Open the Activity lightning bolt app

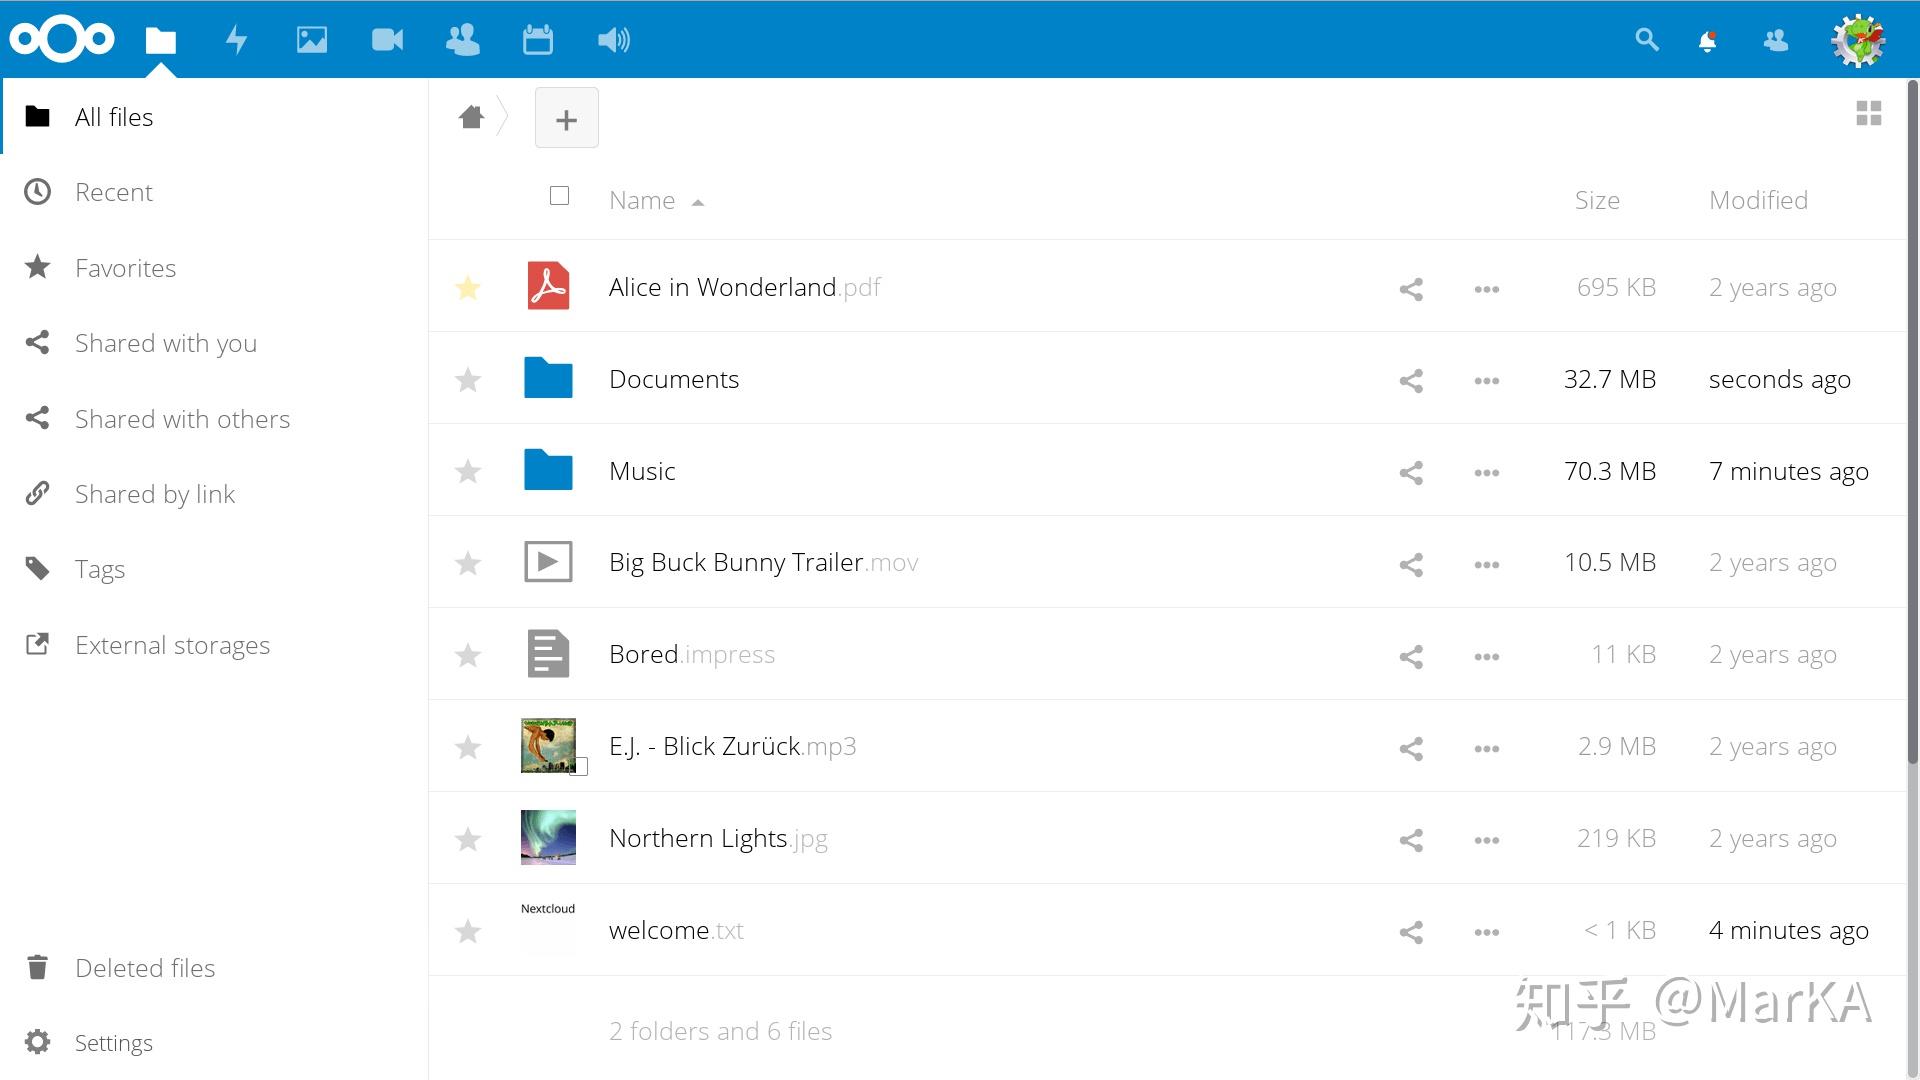pyautogui.click(x=236, y=40)
